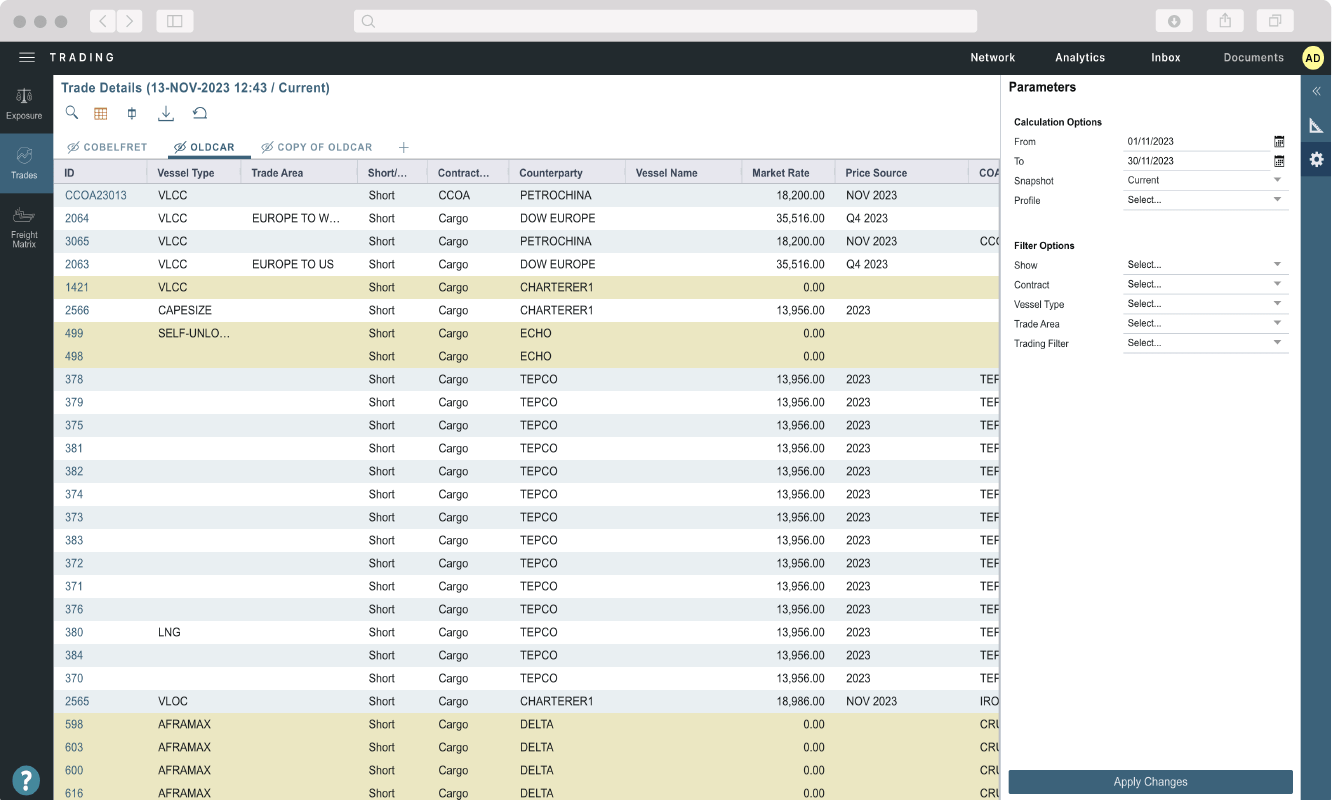Expand the Profile dropdown
Image resolution: width=1332 pixels, height=800 pixels.
point(1205,200)
